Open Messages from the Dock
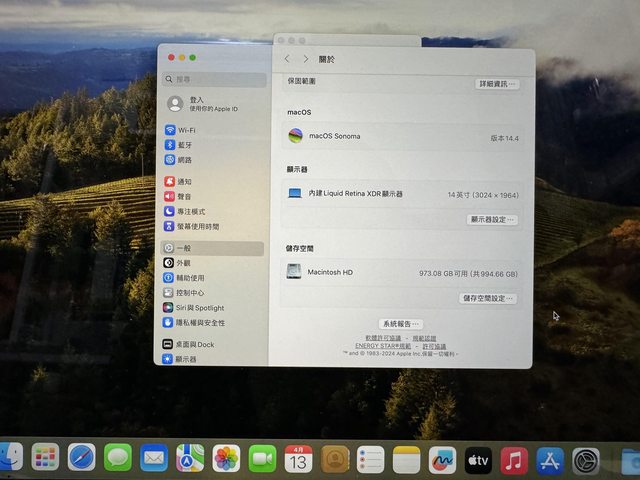The image size is (640, 480). pyautogui.click(x=118, y=458)
